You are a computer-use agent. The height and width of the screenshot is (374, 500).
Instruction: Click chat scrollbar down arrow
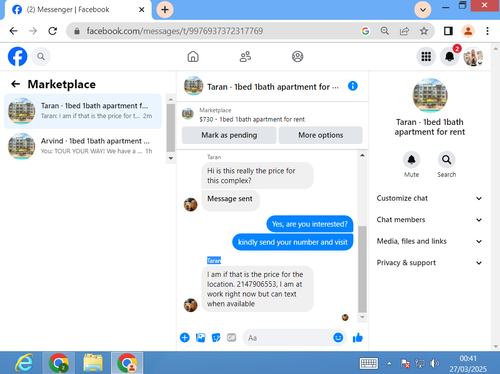coord(362,317)
